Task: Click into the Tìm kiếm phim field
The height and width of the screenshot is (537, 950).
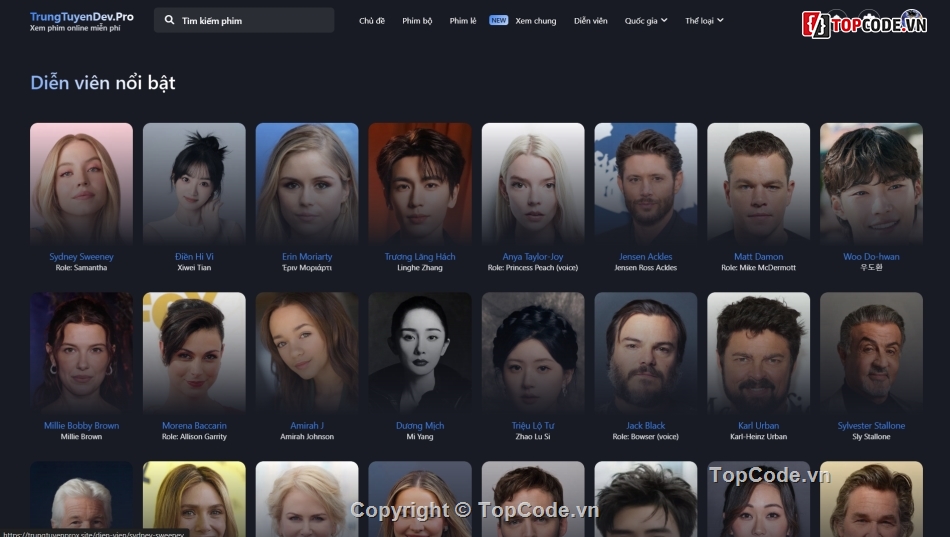Action: [250, 20]
